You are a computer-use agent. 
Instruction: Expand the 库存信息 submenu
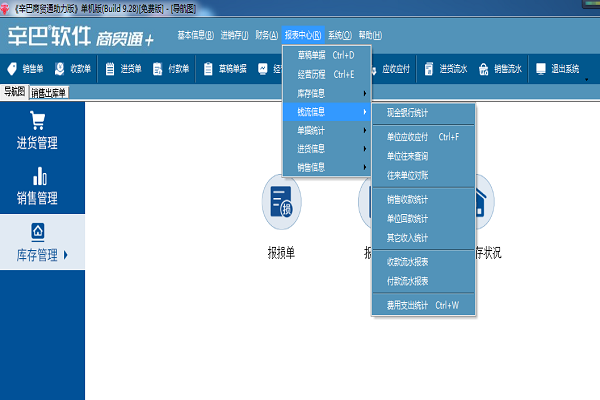pos(327,93)
